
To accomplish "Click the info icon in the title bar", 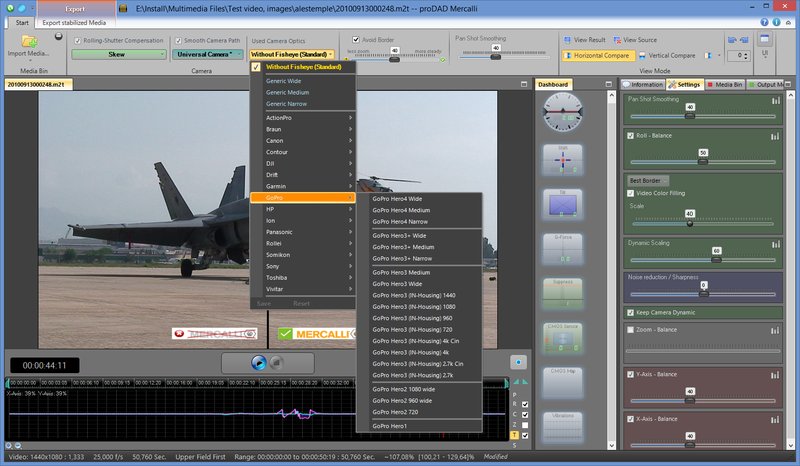I will pos(777,22).
